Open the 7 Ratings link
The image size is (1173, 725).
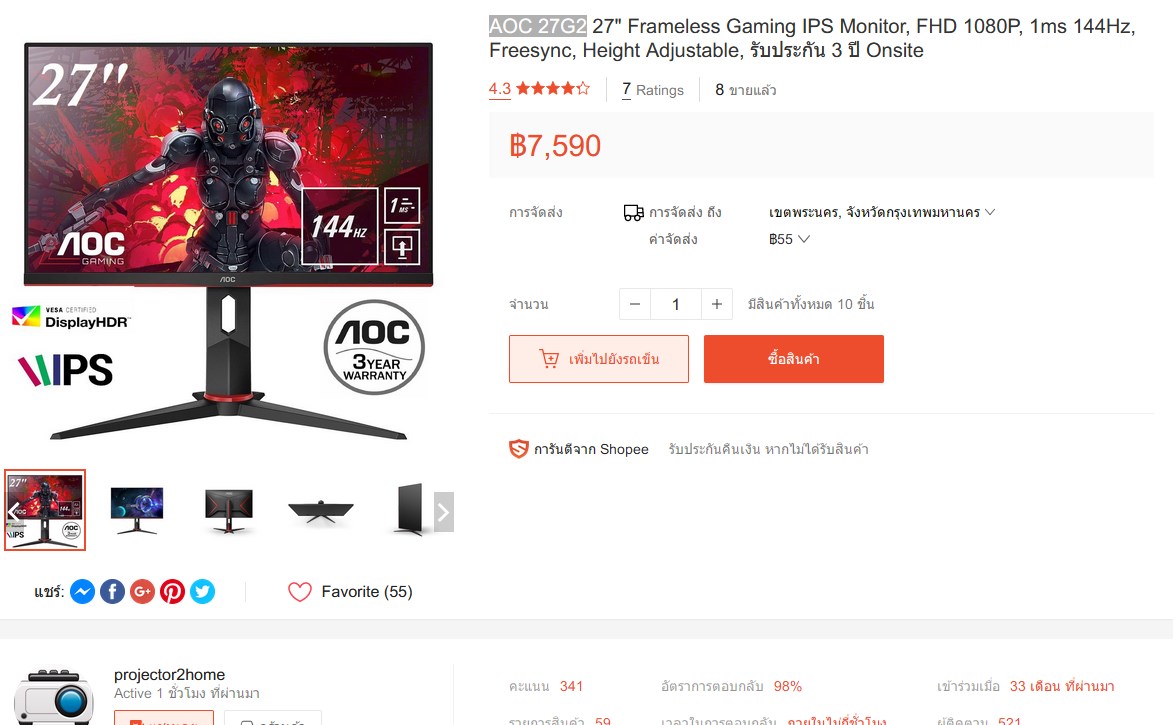(x=652, y=90)
